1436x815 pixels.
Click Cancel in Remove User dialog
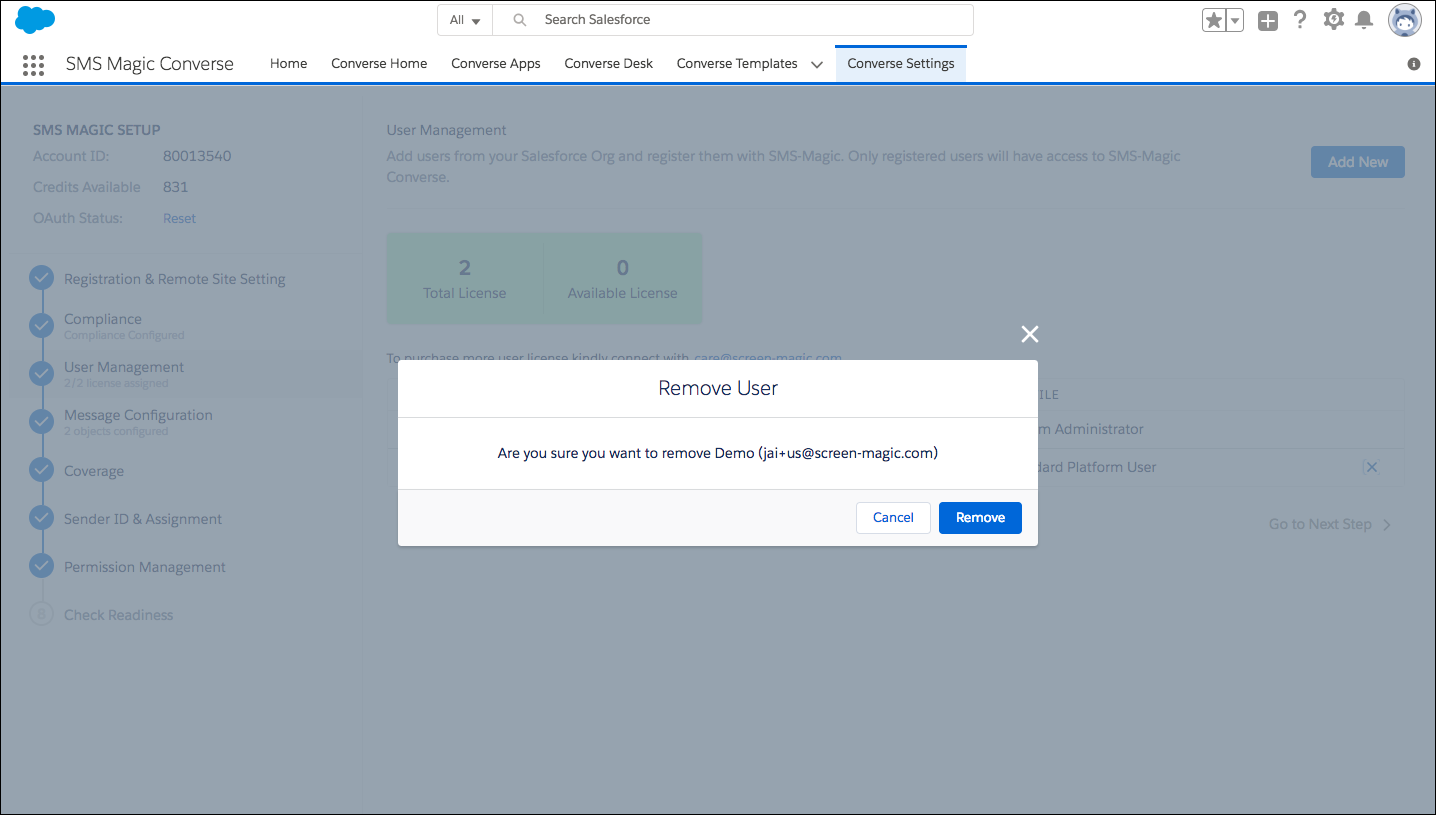pyautogui.click(x=893, y=518)
